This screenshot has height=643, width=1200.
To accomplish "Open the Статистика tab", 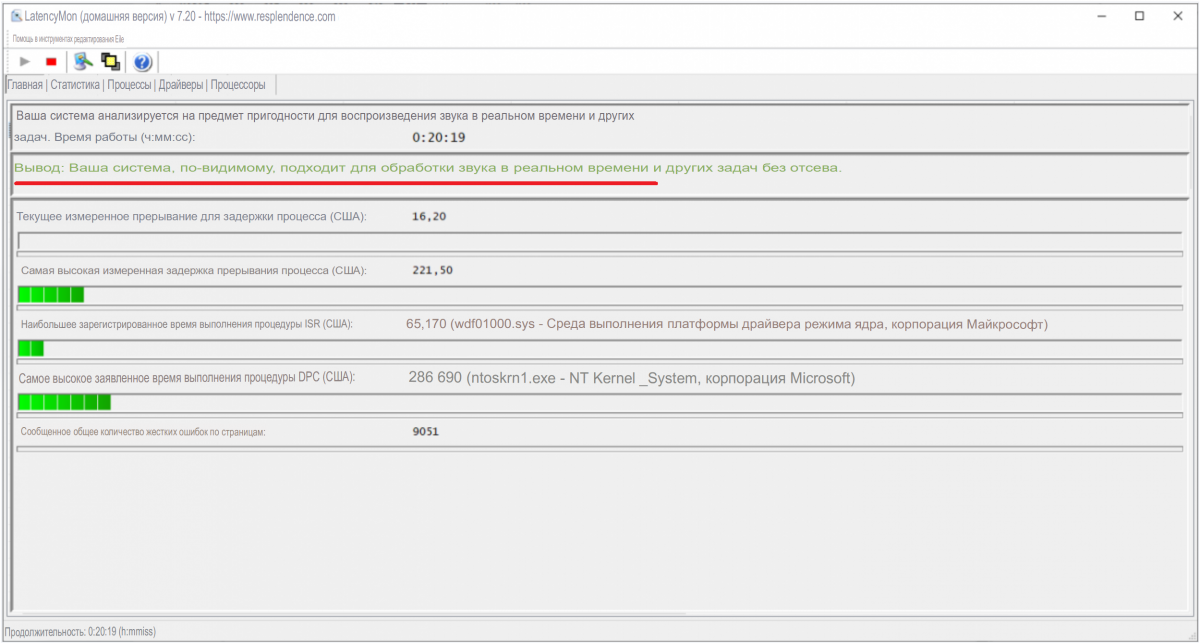I will click(x=75, y=85).
